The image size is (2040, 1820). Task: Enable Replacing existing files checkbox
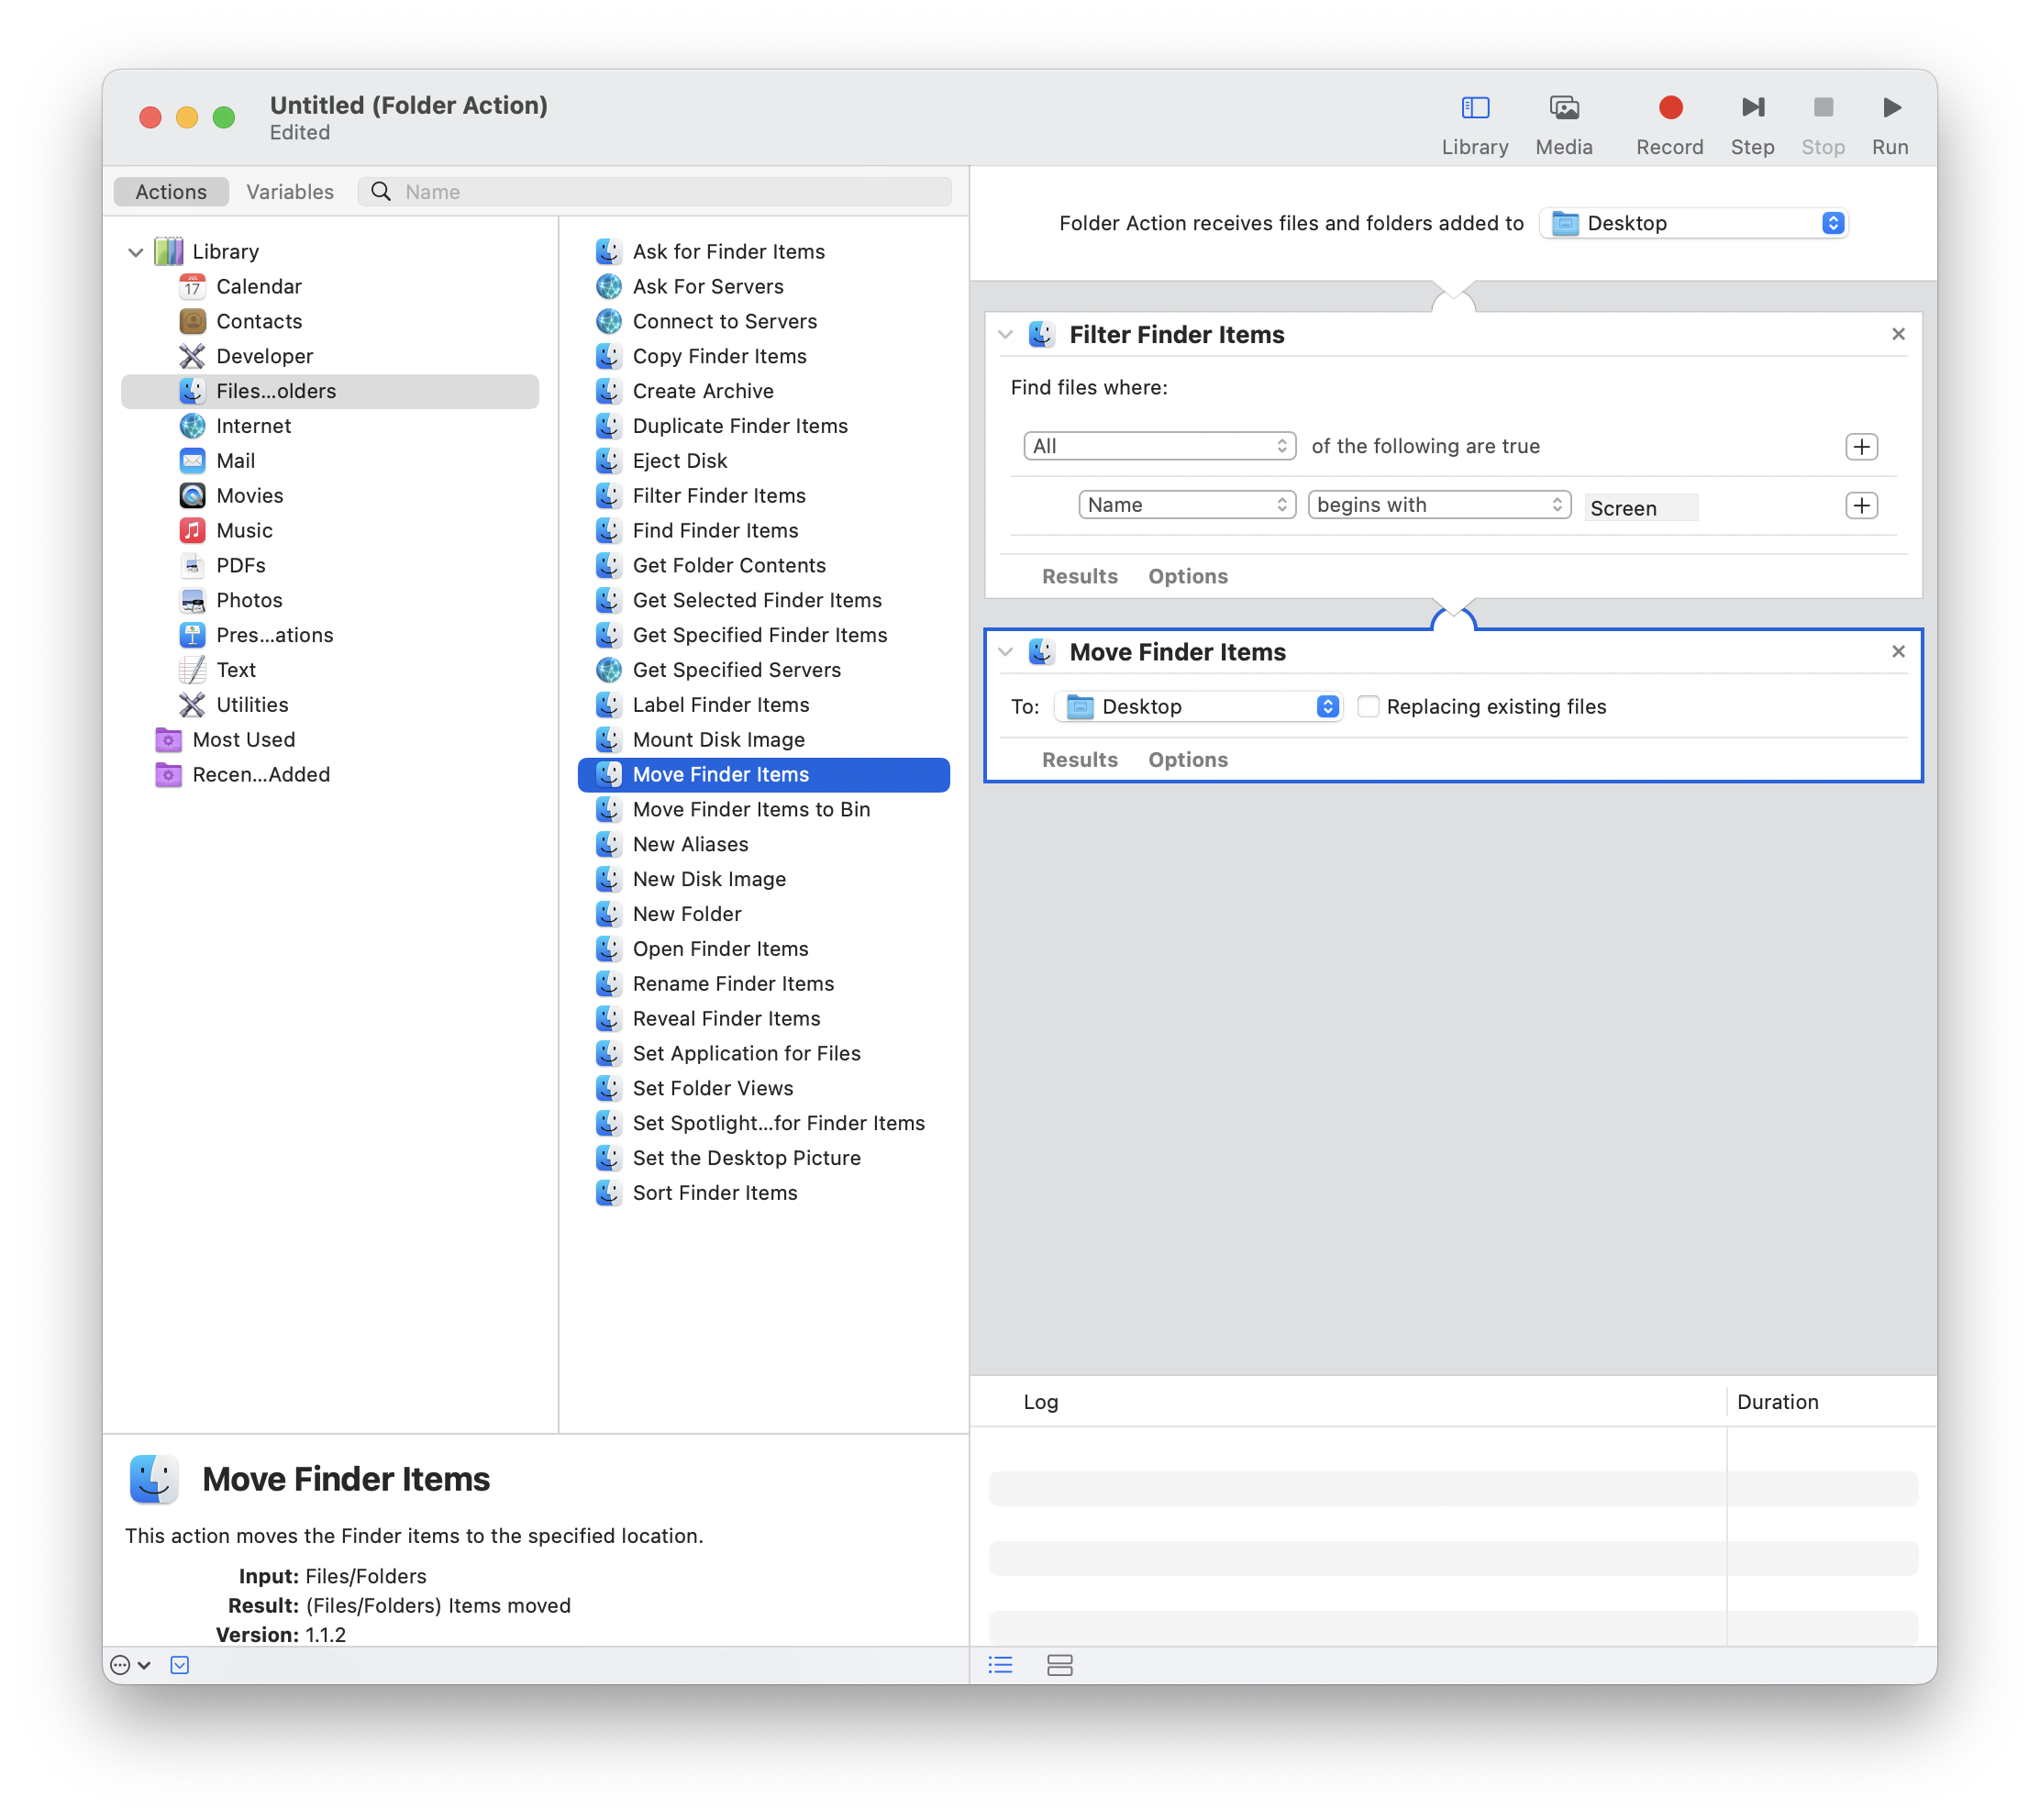(x=1367, y=706)
